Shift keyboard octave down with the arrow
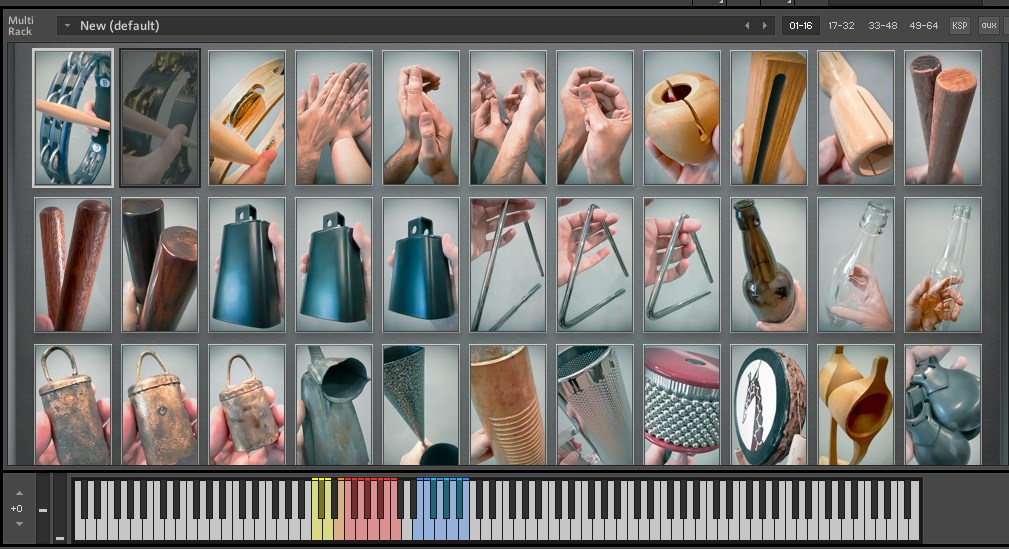Screen dimensions: 1009x549 [19, 524]
